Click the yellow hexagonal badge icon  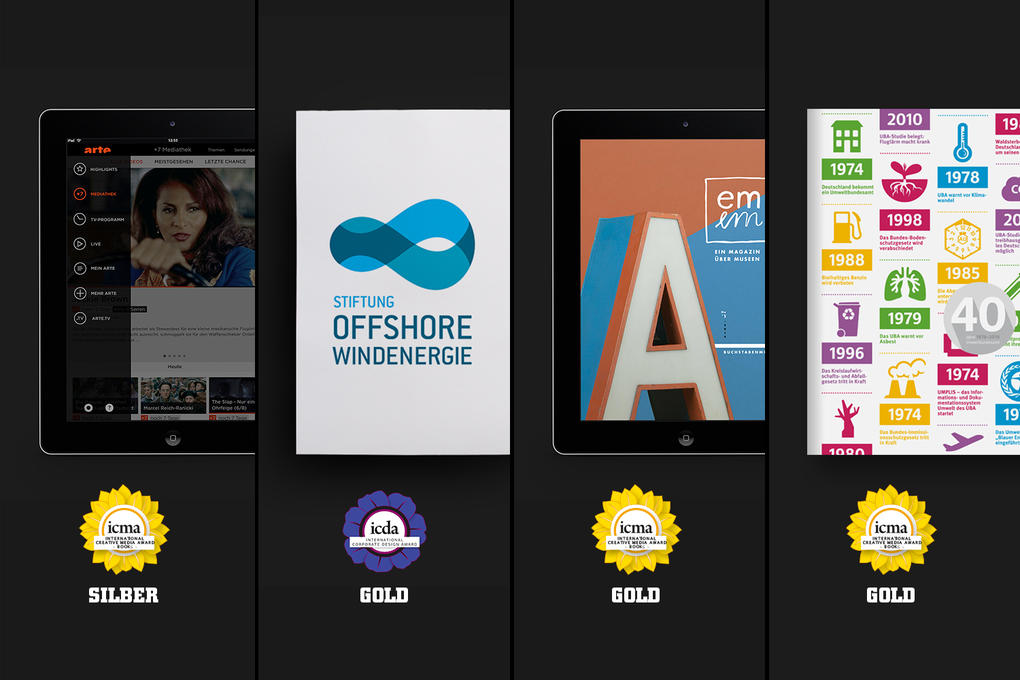[x=962, y=239]
